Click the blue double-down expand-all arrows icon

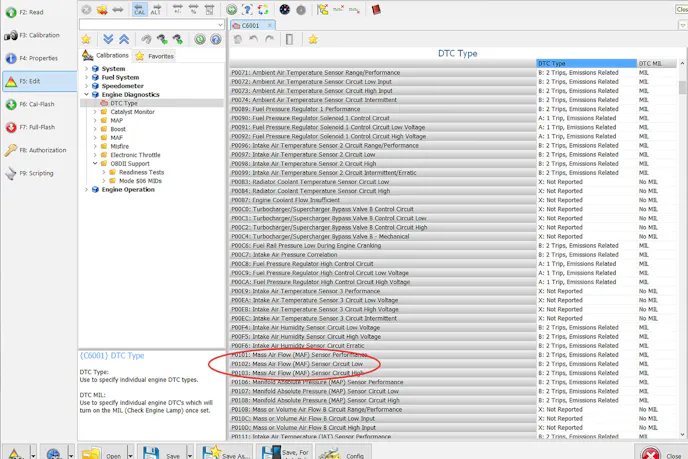pyautogui.click(x=108, y=39)
